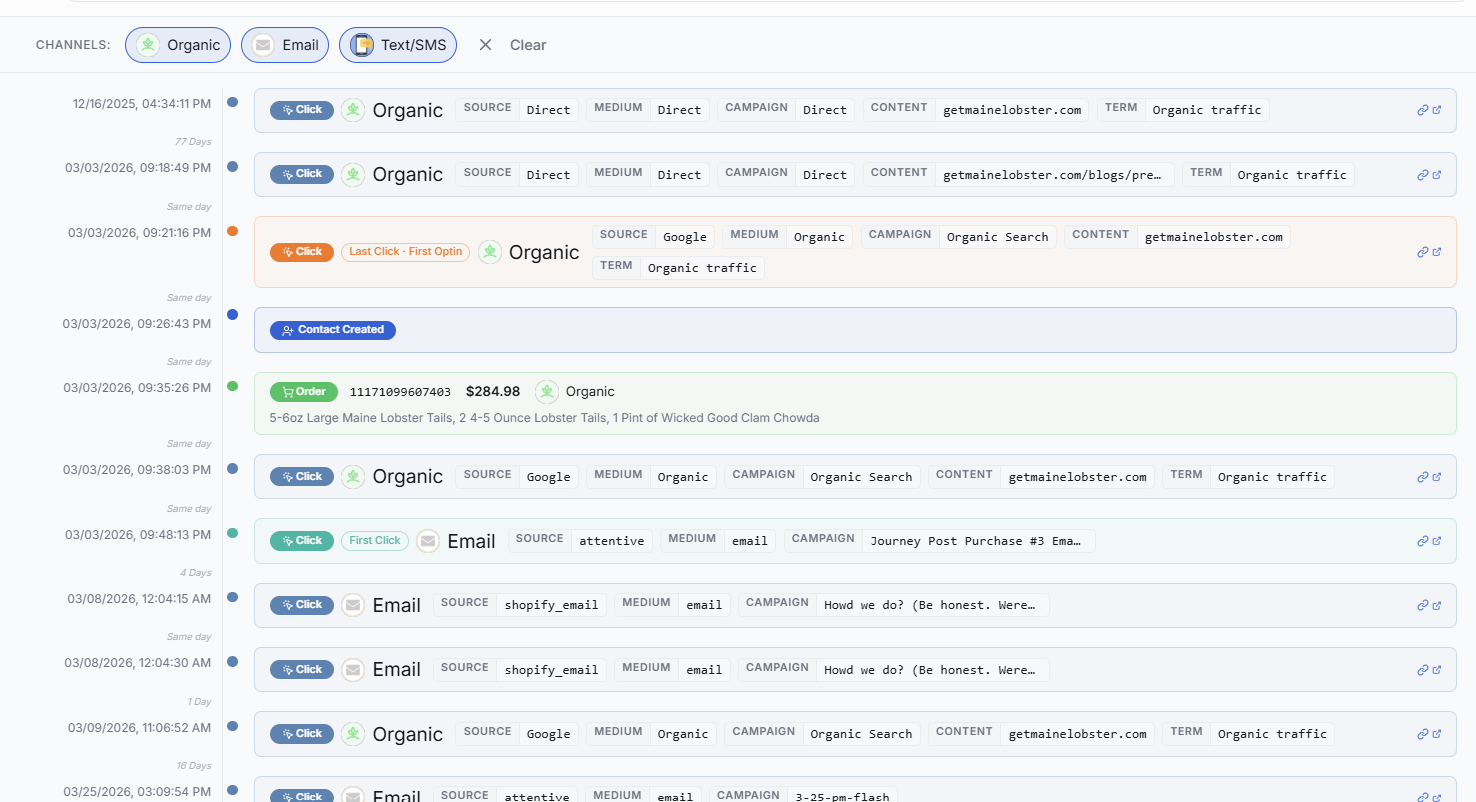The height and width of the screenshot is (802, 1476).
Task: Click campaign Howd we do? on 12:04:15 AM row
Action: coord(932,605)
